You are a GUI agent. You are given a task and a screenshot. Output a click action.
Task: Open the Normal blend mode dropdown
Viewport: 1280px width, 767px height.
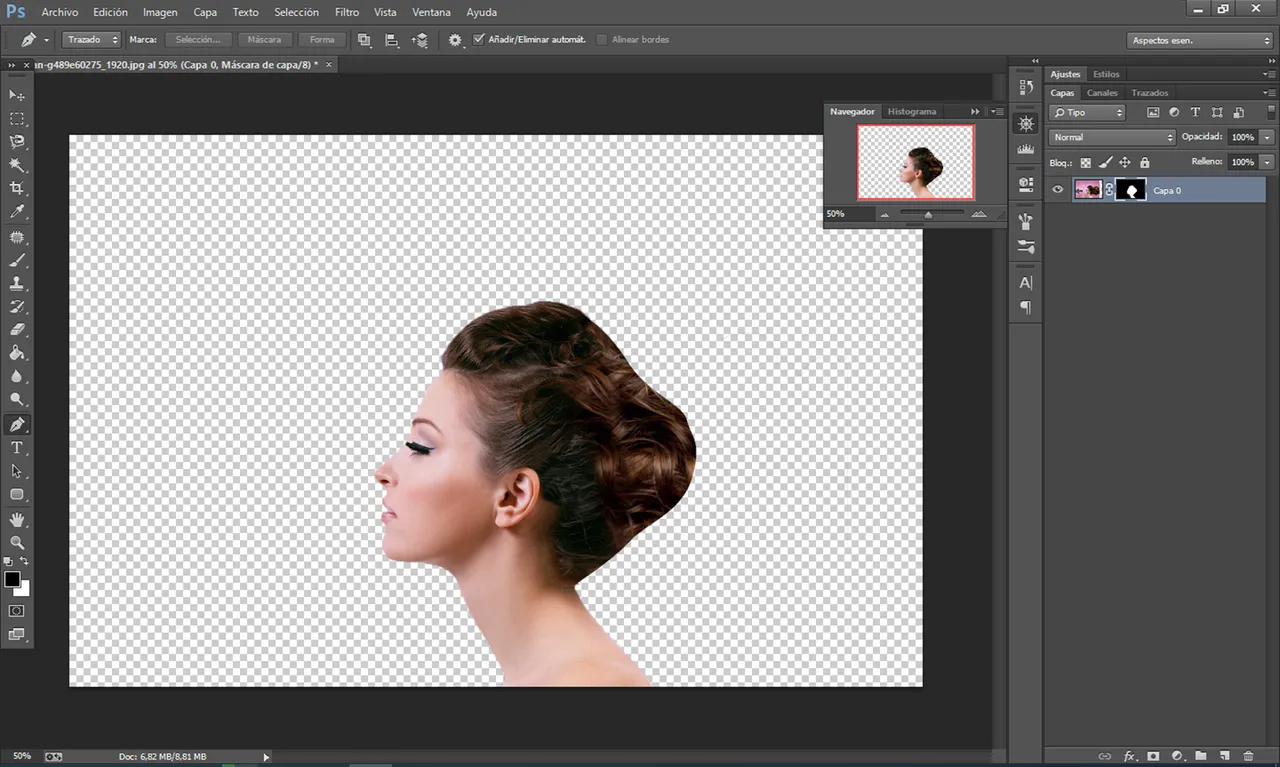point(1113,137)
